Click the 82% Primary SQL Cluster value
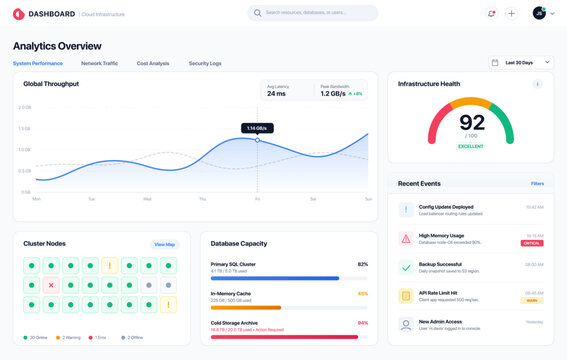The width and height of the screenshot is (567, 360). tap(363, 264)
